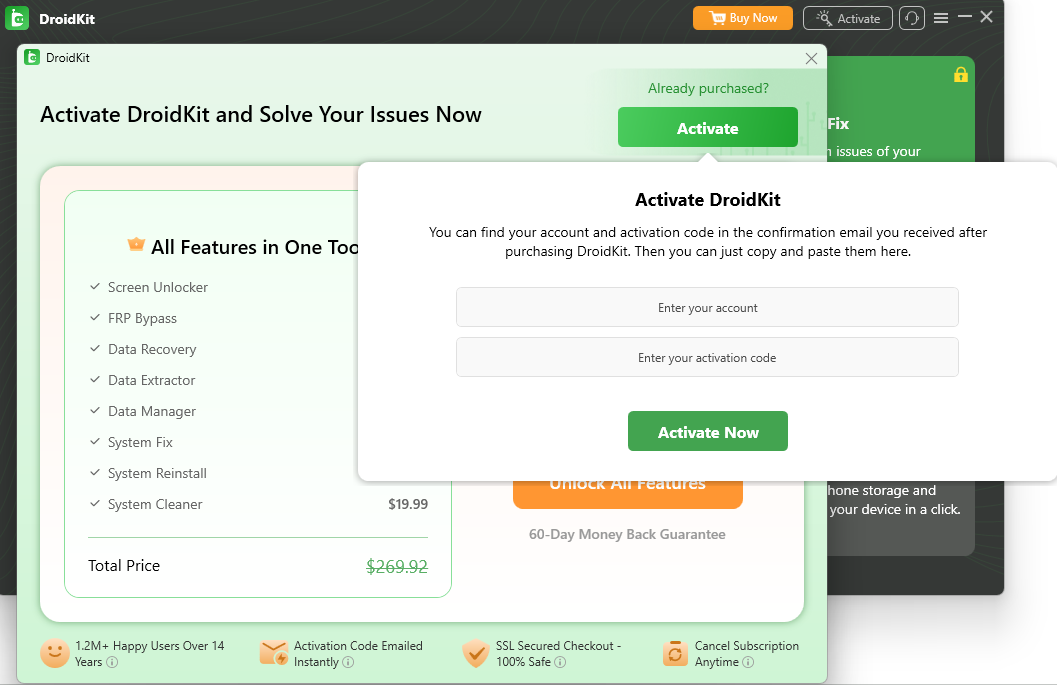Click checkmark icon beside Screen Unlocker
1057x685 pixels.
coord(95,287)
